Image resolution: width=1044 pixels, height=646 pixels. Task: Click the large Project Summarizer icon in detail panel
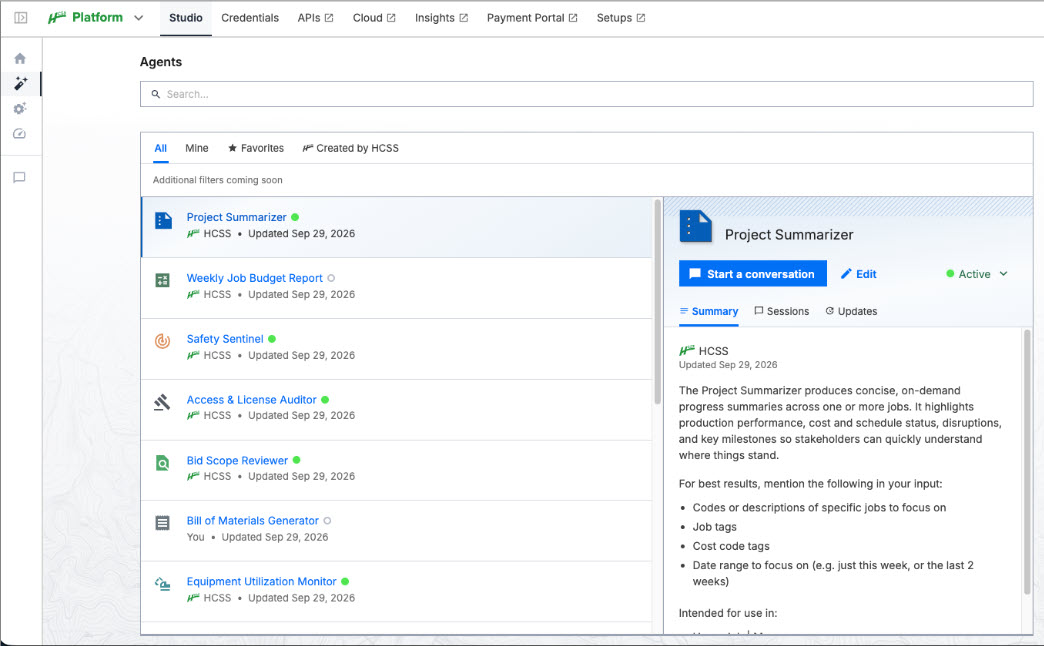(695, 226)
